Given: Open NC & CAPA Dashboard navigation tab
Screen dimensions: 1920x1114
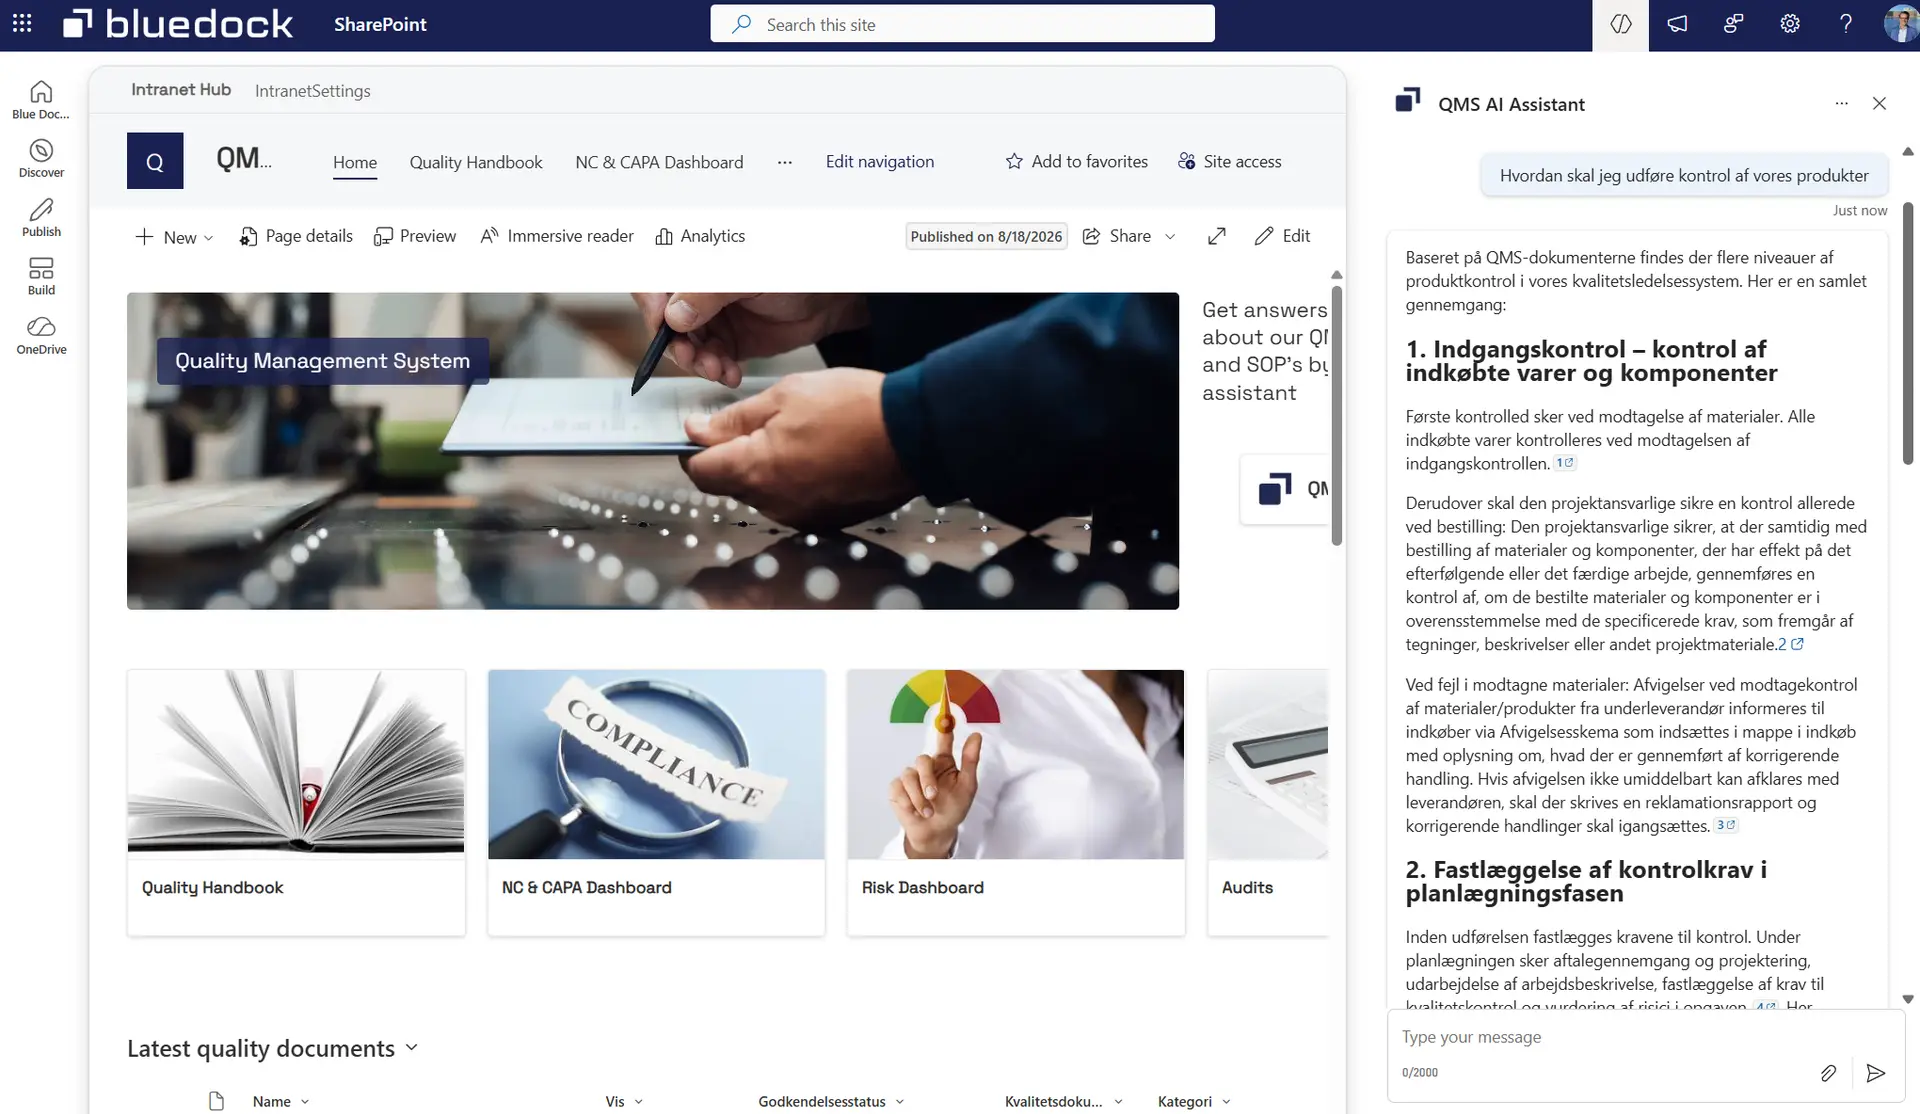Looking at the screenshot, I should point(659,162).
